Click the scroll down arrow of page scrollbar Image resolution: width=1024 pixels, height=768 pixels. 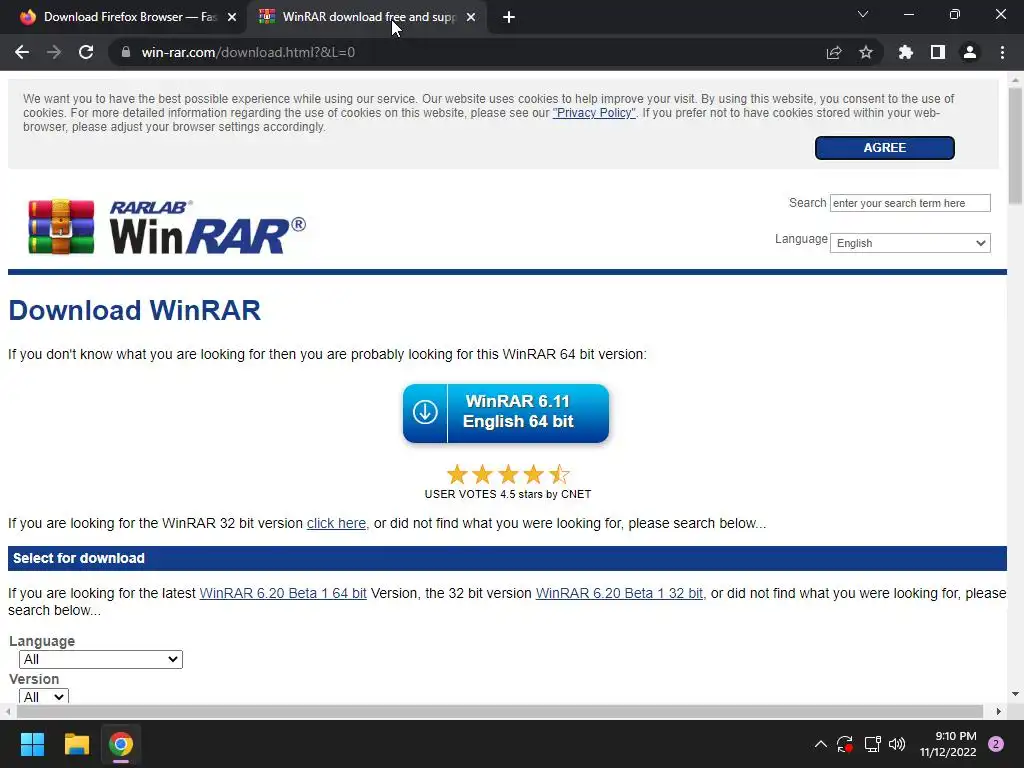pyautogui.click(x=1016, y=694)
